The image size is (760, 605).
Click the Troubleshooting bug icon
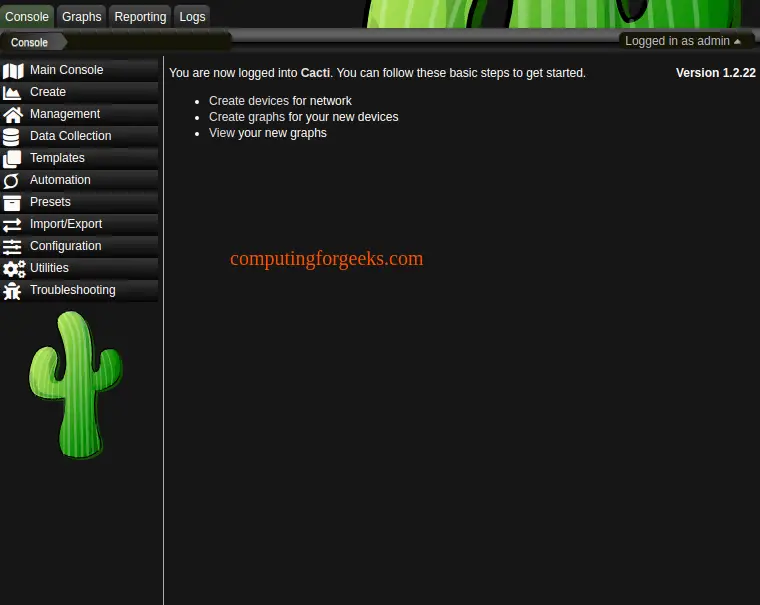tap(12, 291)
